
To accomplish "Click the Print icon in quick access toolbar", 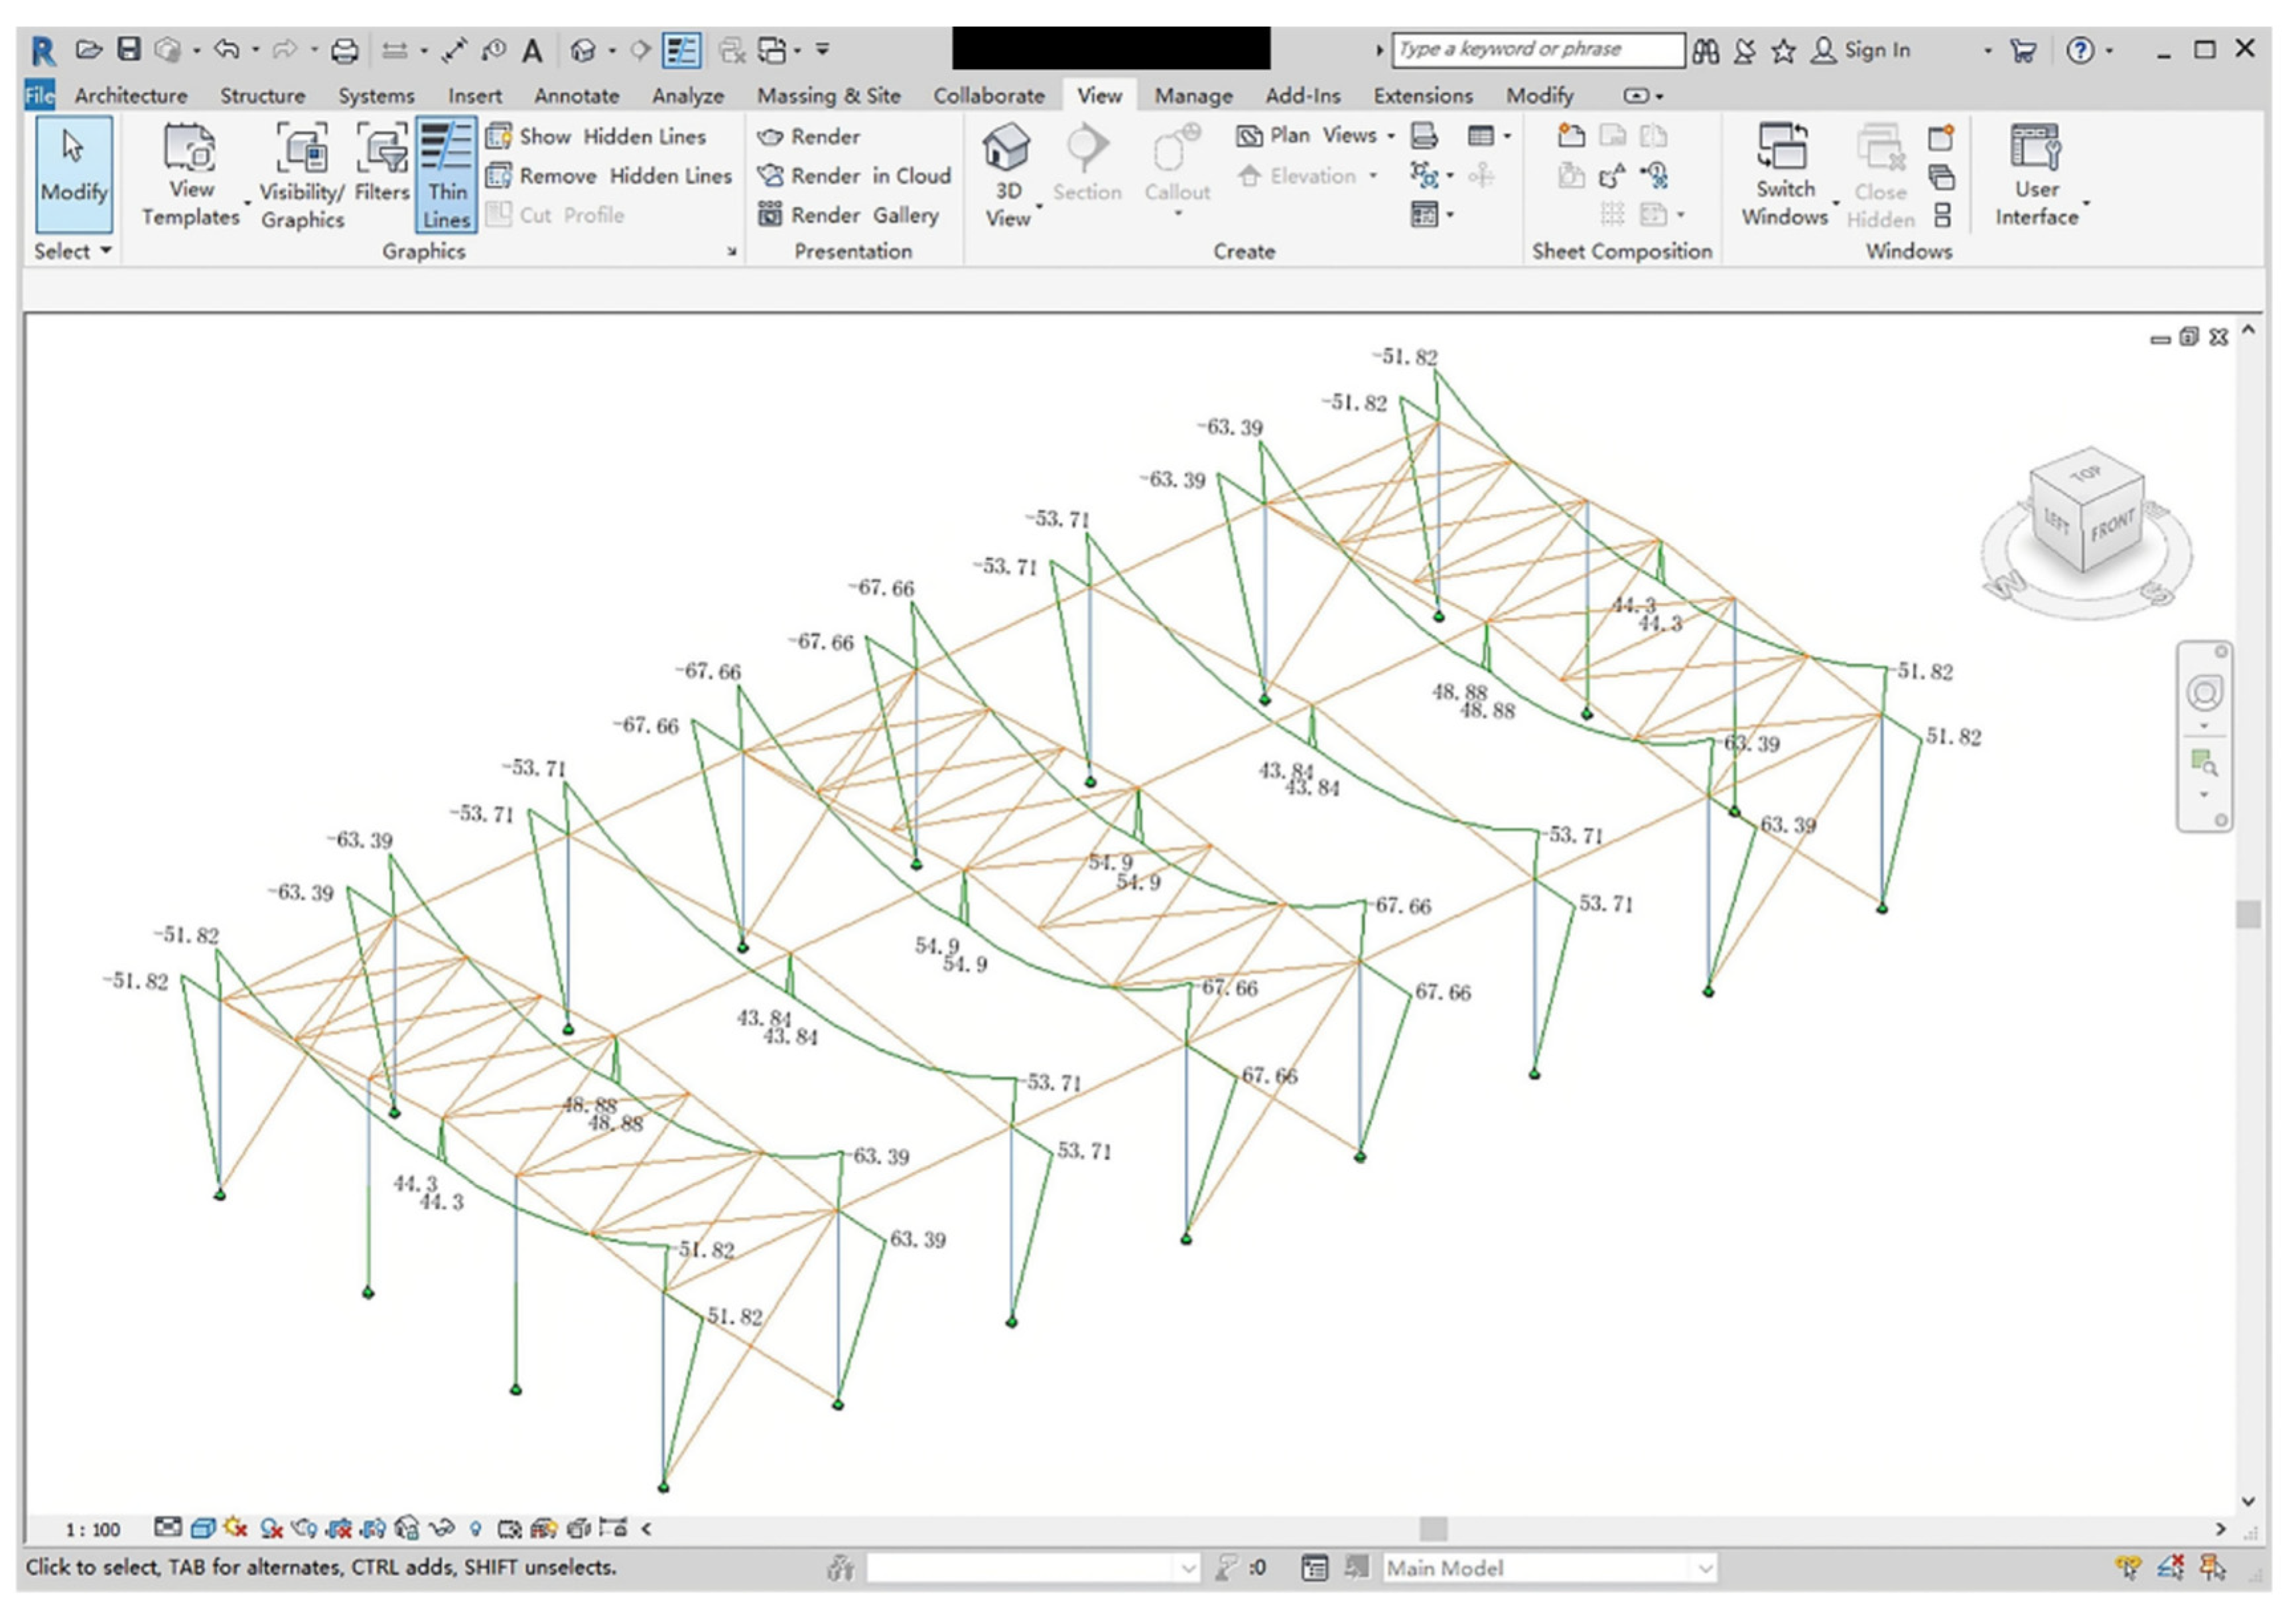I will [x=345, y=50].
